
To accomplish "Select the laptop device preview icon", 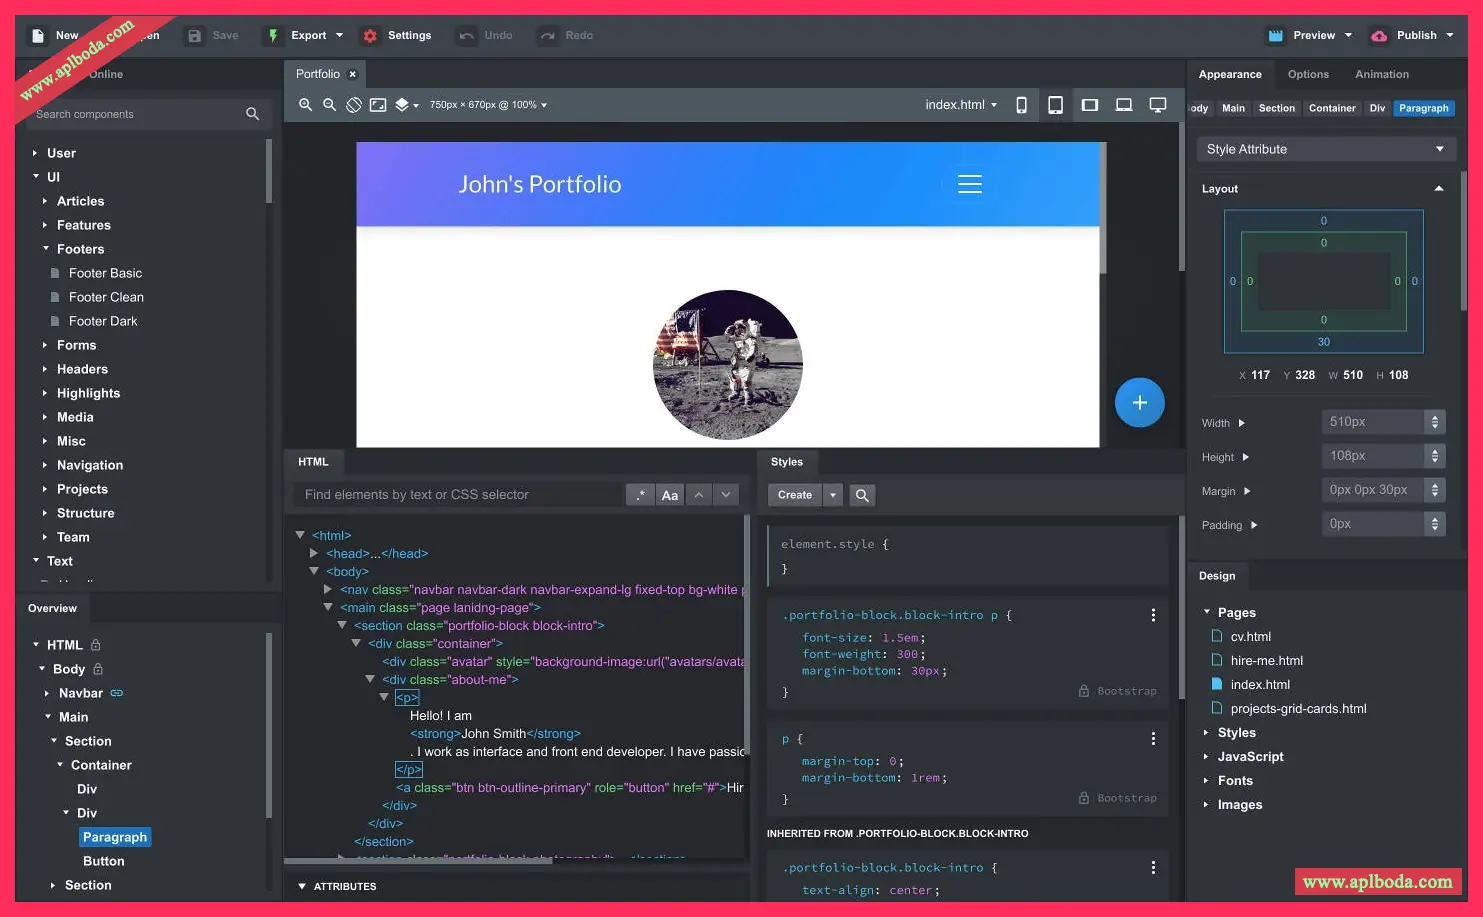I will point(1124,105).
